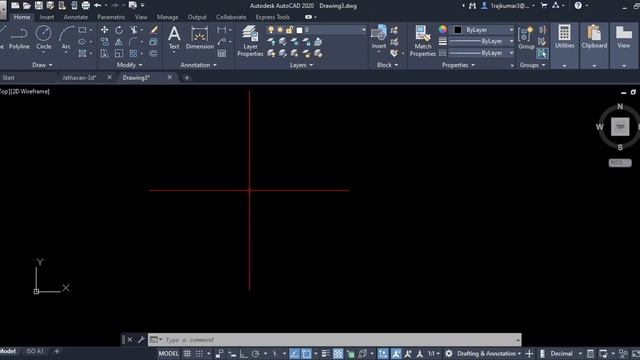Click the object color wheel icon
Image resolution: width=640 pixels, height=360 pixels.
tap(443, 29)
